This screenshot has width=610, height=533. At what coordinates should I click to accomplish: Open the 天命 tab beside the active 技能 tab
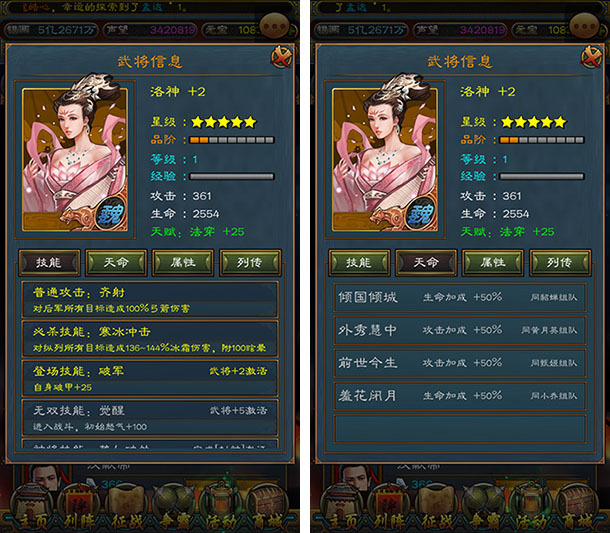click(x=116, y=263)
